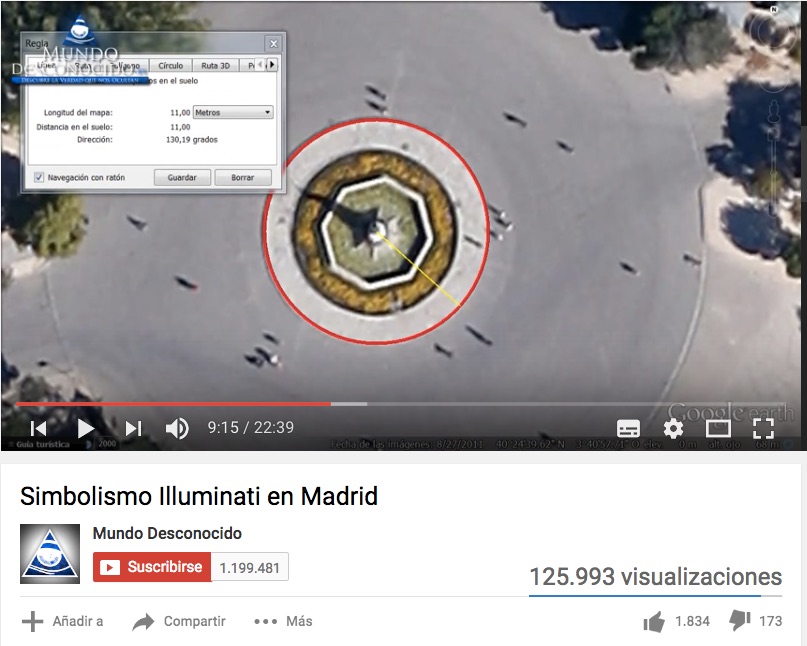Click the Mundo Desconocido channel avatar

click(x=50, y=554)
